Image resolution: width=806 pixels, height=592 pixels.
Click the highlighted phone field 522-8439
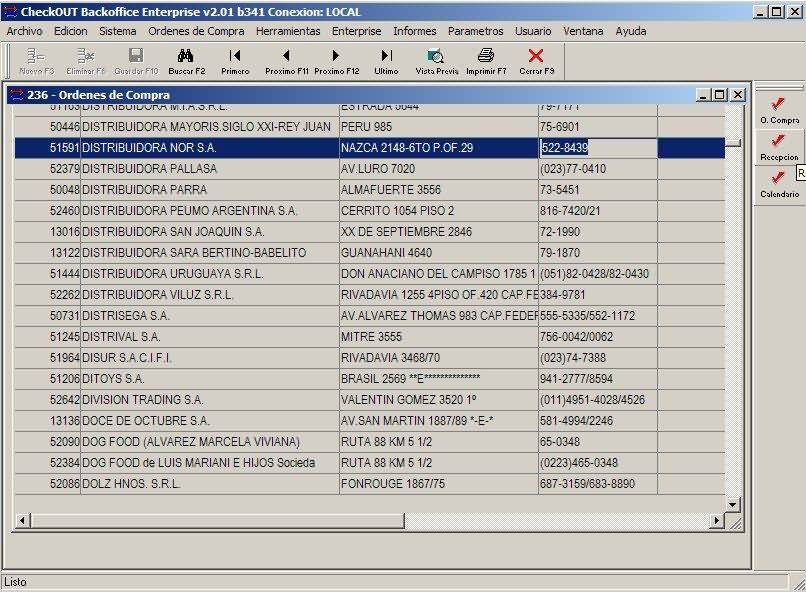click(598, 148)
